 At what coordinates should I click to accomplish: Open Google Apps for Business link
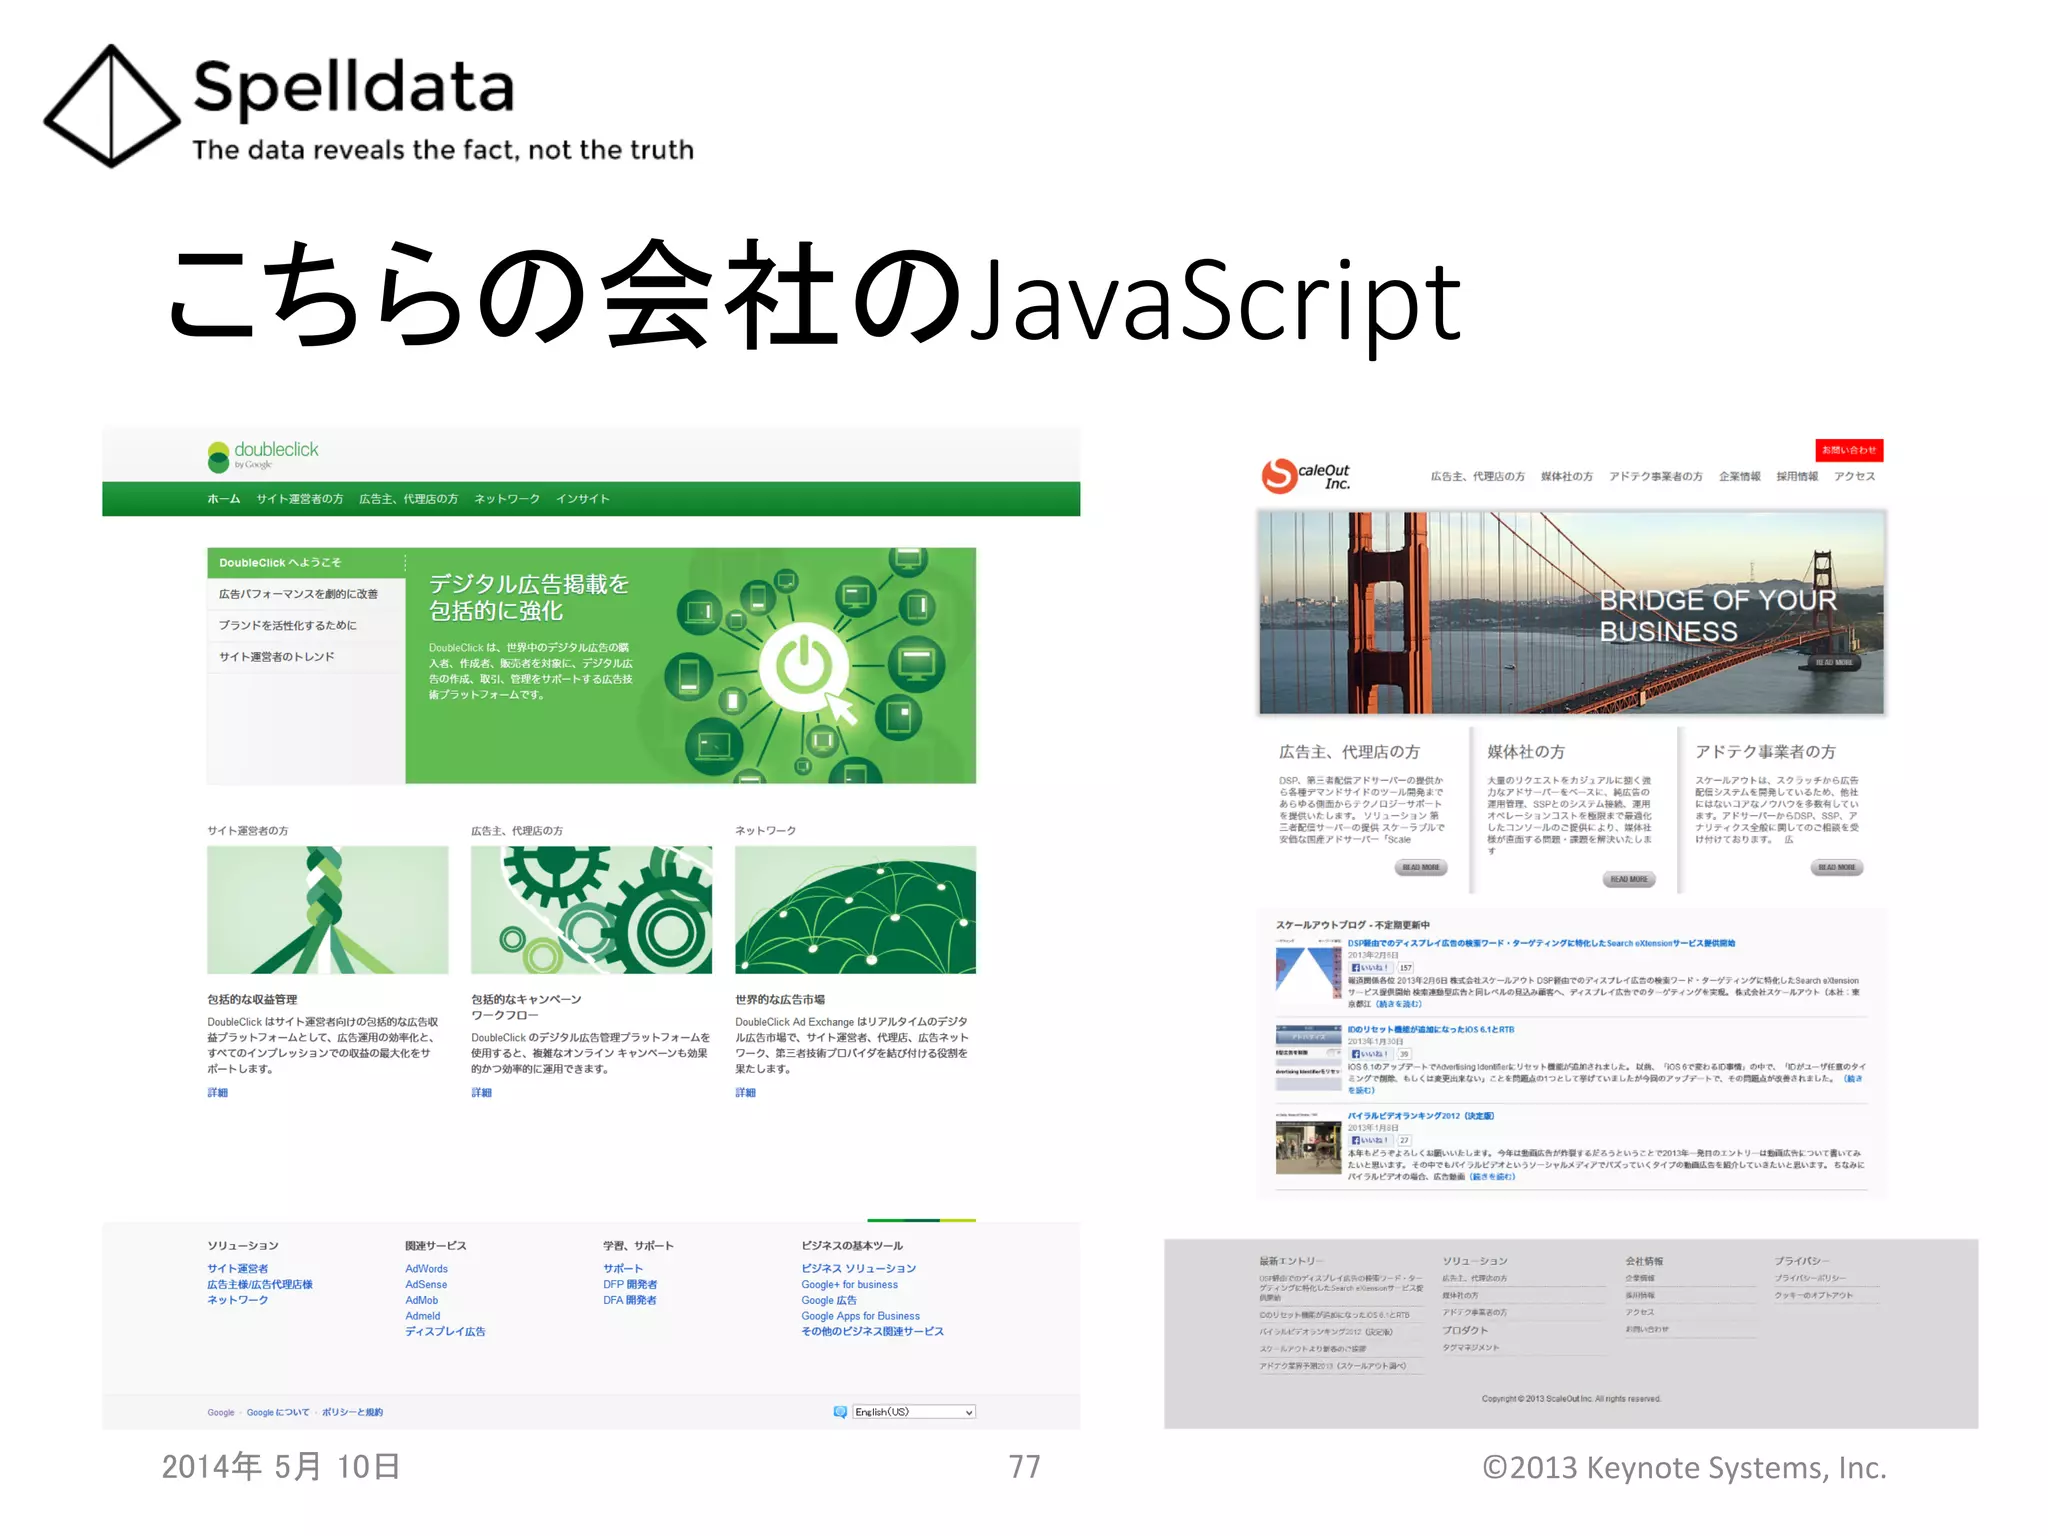point(861,1316)
